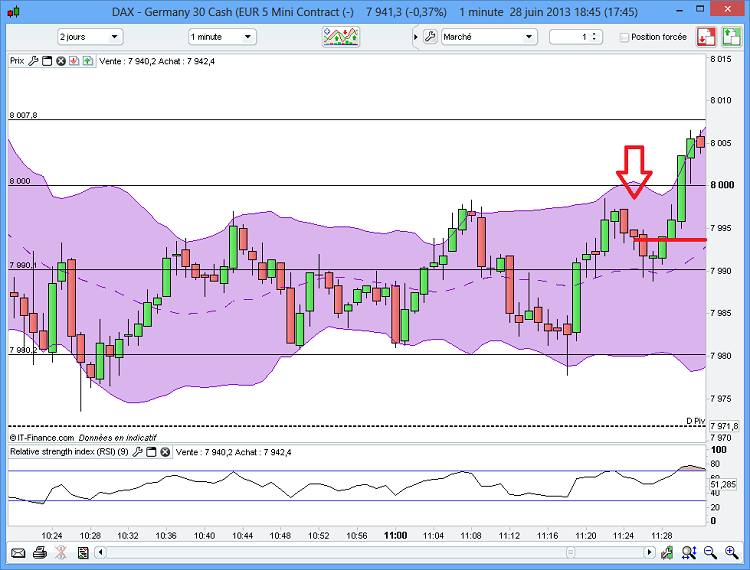Open the indicators chart icon in toolbar
This screenshot has width=750, height=570.
coord(341,37)
